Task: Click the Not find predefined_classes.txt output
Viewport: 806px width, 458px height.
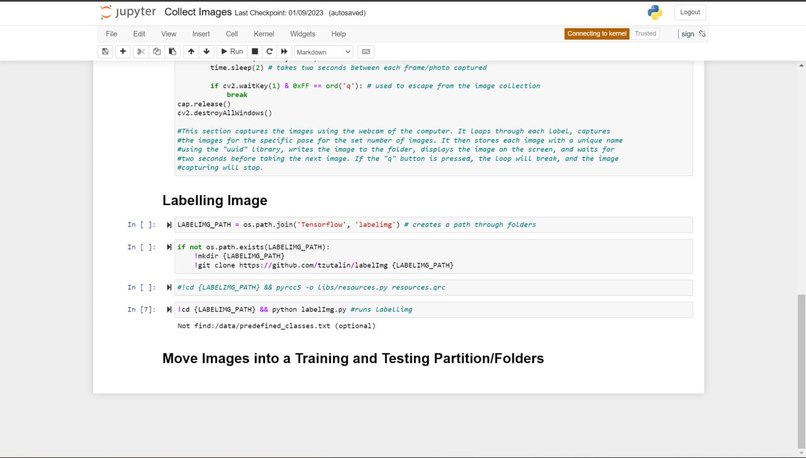Action: coord(277,326)
